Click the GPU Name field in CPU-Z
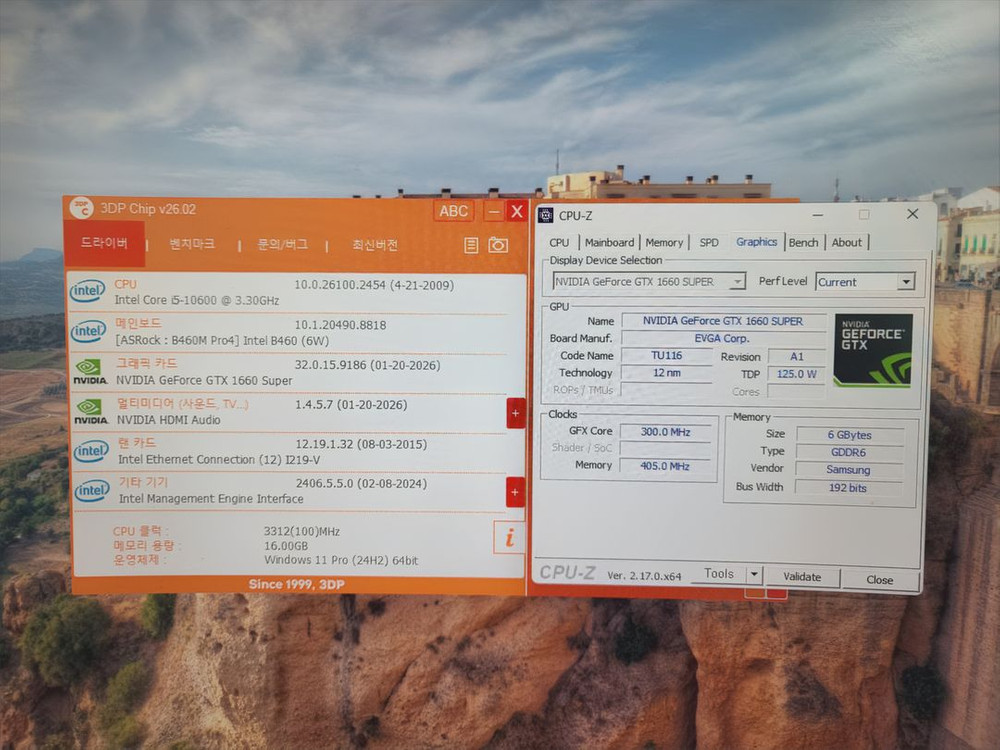 (723, 321)
